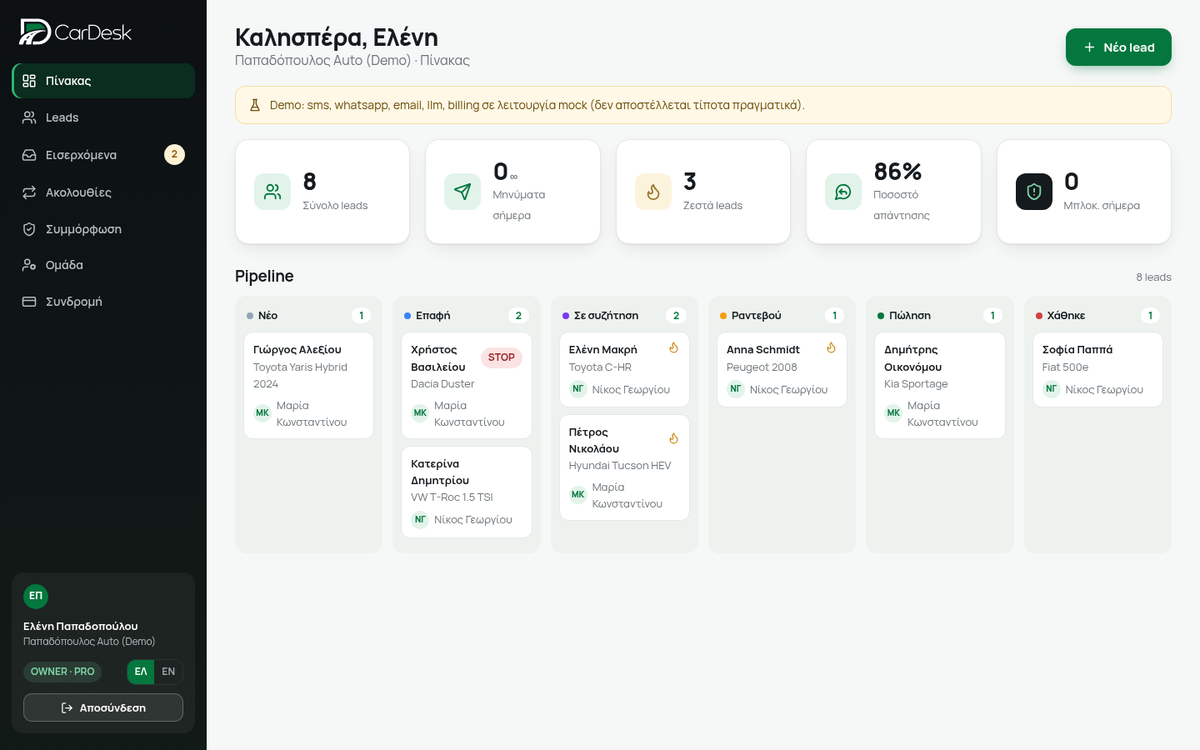Click the Συνδρομή credit card icon
The image size is (1200, 750).
click(30, 301)
